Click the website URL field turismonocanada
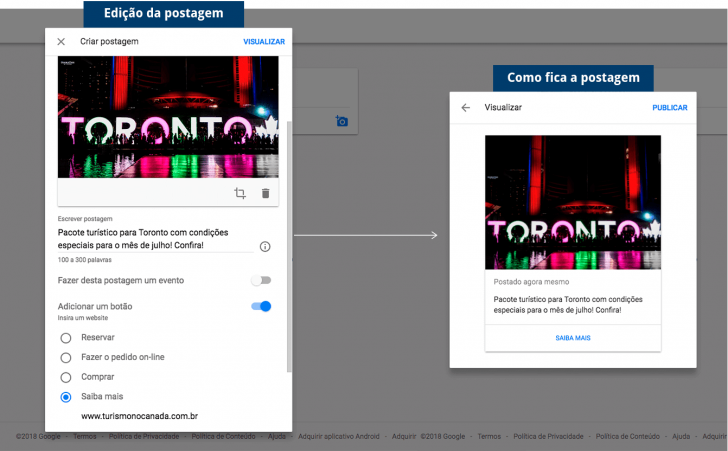The height and width of the screenshot is (451, 728). click(x=139, y=416)
